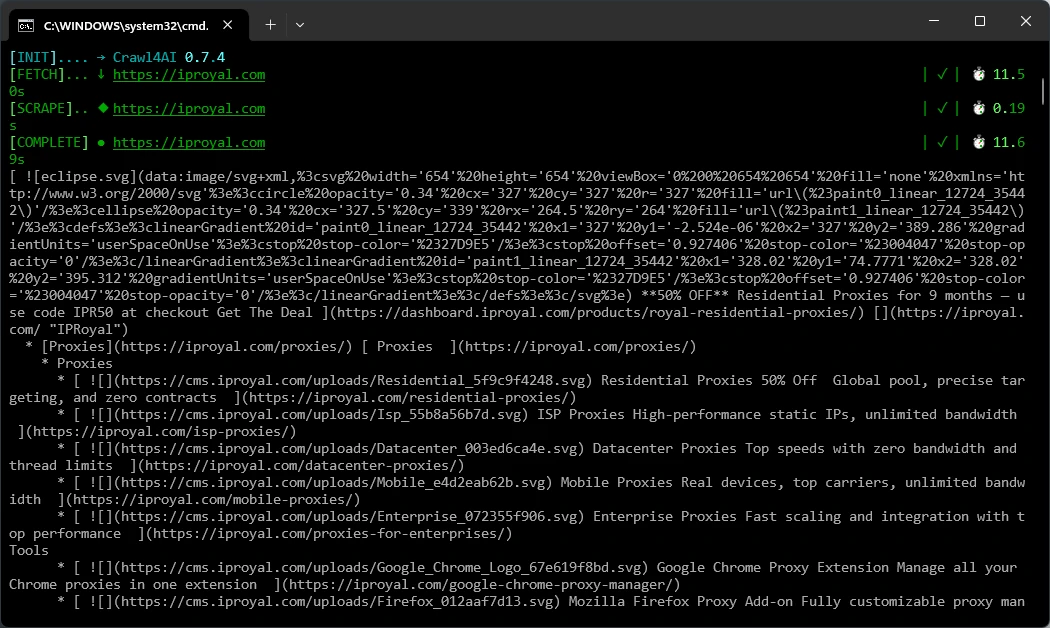Click the stopwatch icon beside 0.19
Screen dimensions: 1050x628
click(978, 108)
